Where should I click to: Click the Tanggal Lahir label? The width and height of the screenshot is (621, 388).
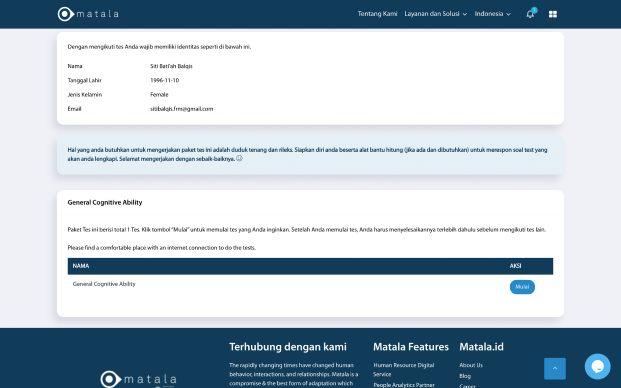(x=84, y=80)
